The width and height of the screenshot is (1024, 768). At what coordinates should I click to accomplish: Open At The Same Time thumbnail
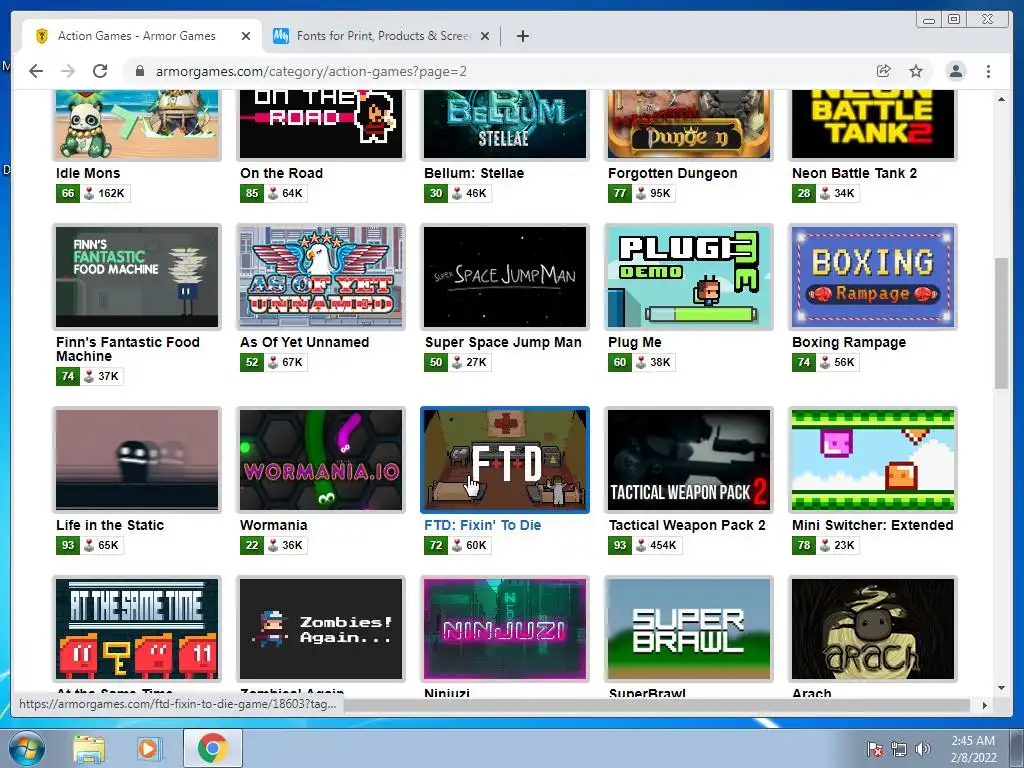click(137, 629)
